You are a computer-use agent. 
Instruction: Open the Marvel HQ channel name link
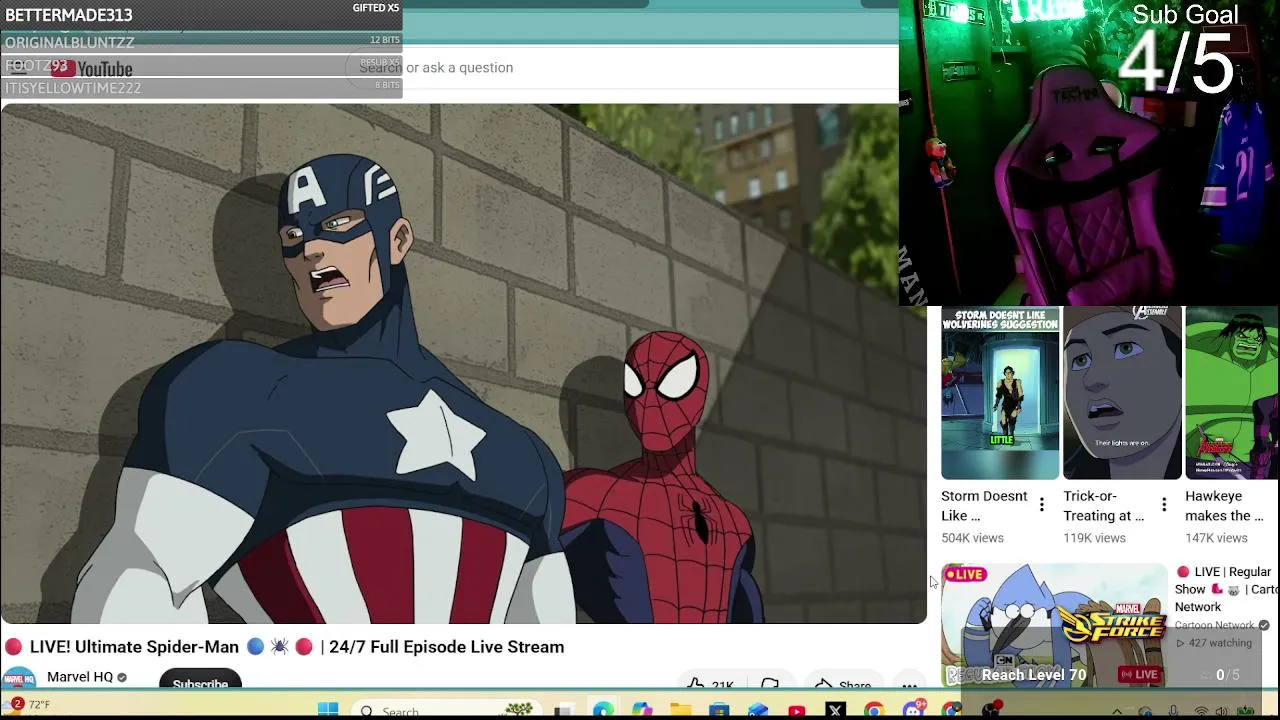pos(80,677)
